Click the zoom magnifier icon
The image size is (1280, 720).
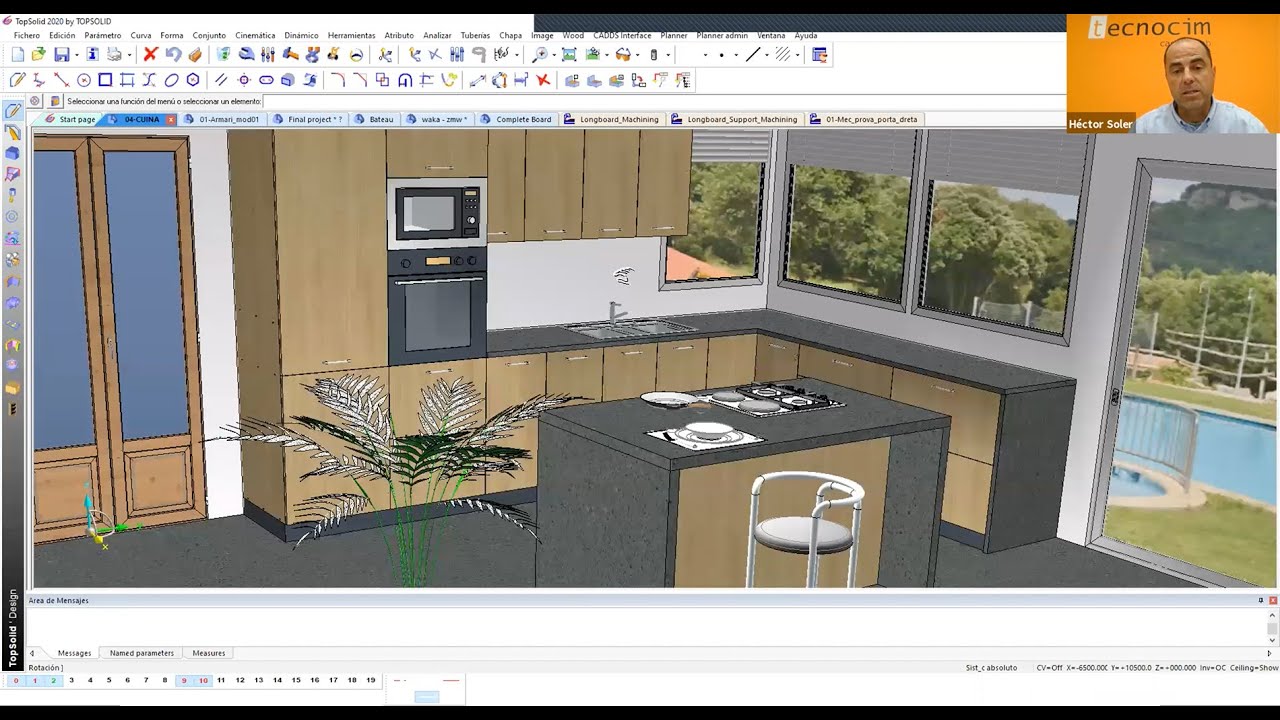click(540, 55)
